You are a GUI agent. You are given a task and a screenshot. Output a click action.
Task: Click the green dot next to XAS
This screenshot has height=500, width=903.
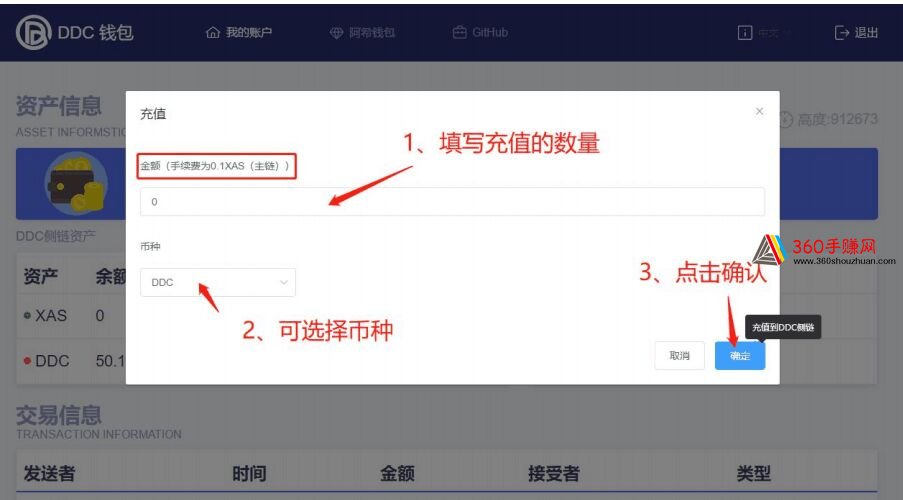coord(27,316)
